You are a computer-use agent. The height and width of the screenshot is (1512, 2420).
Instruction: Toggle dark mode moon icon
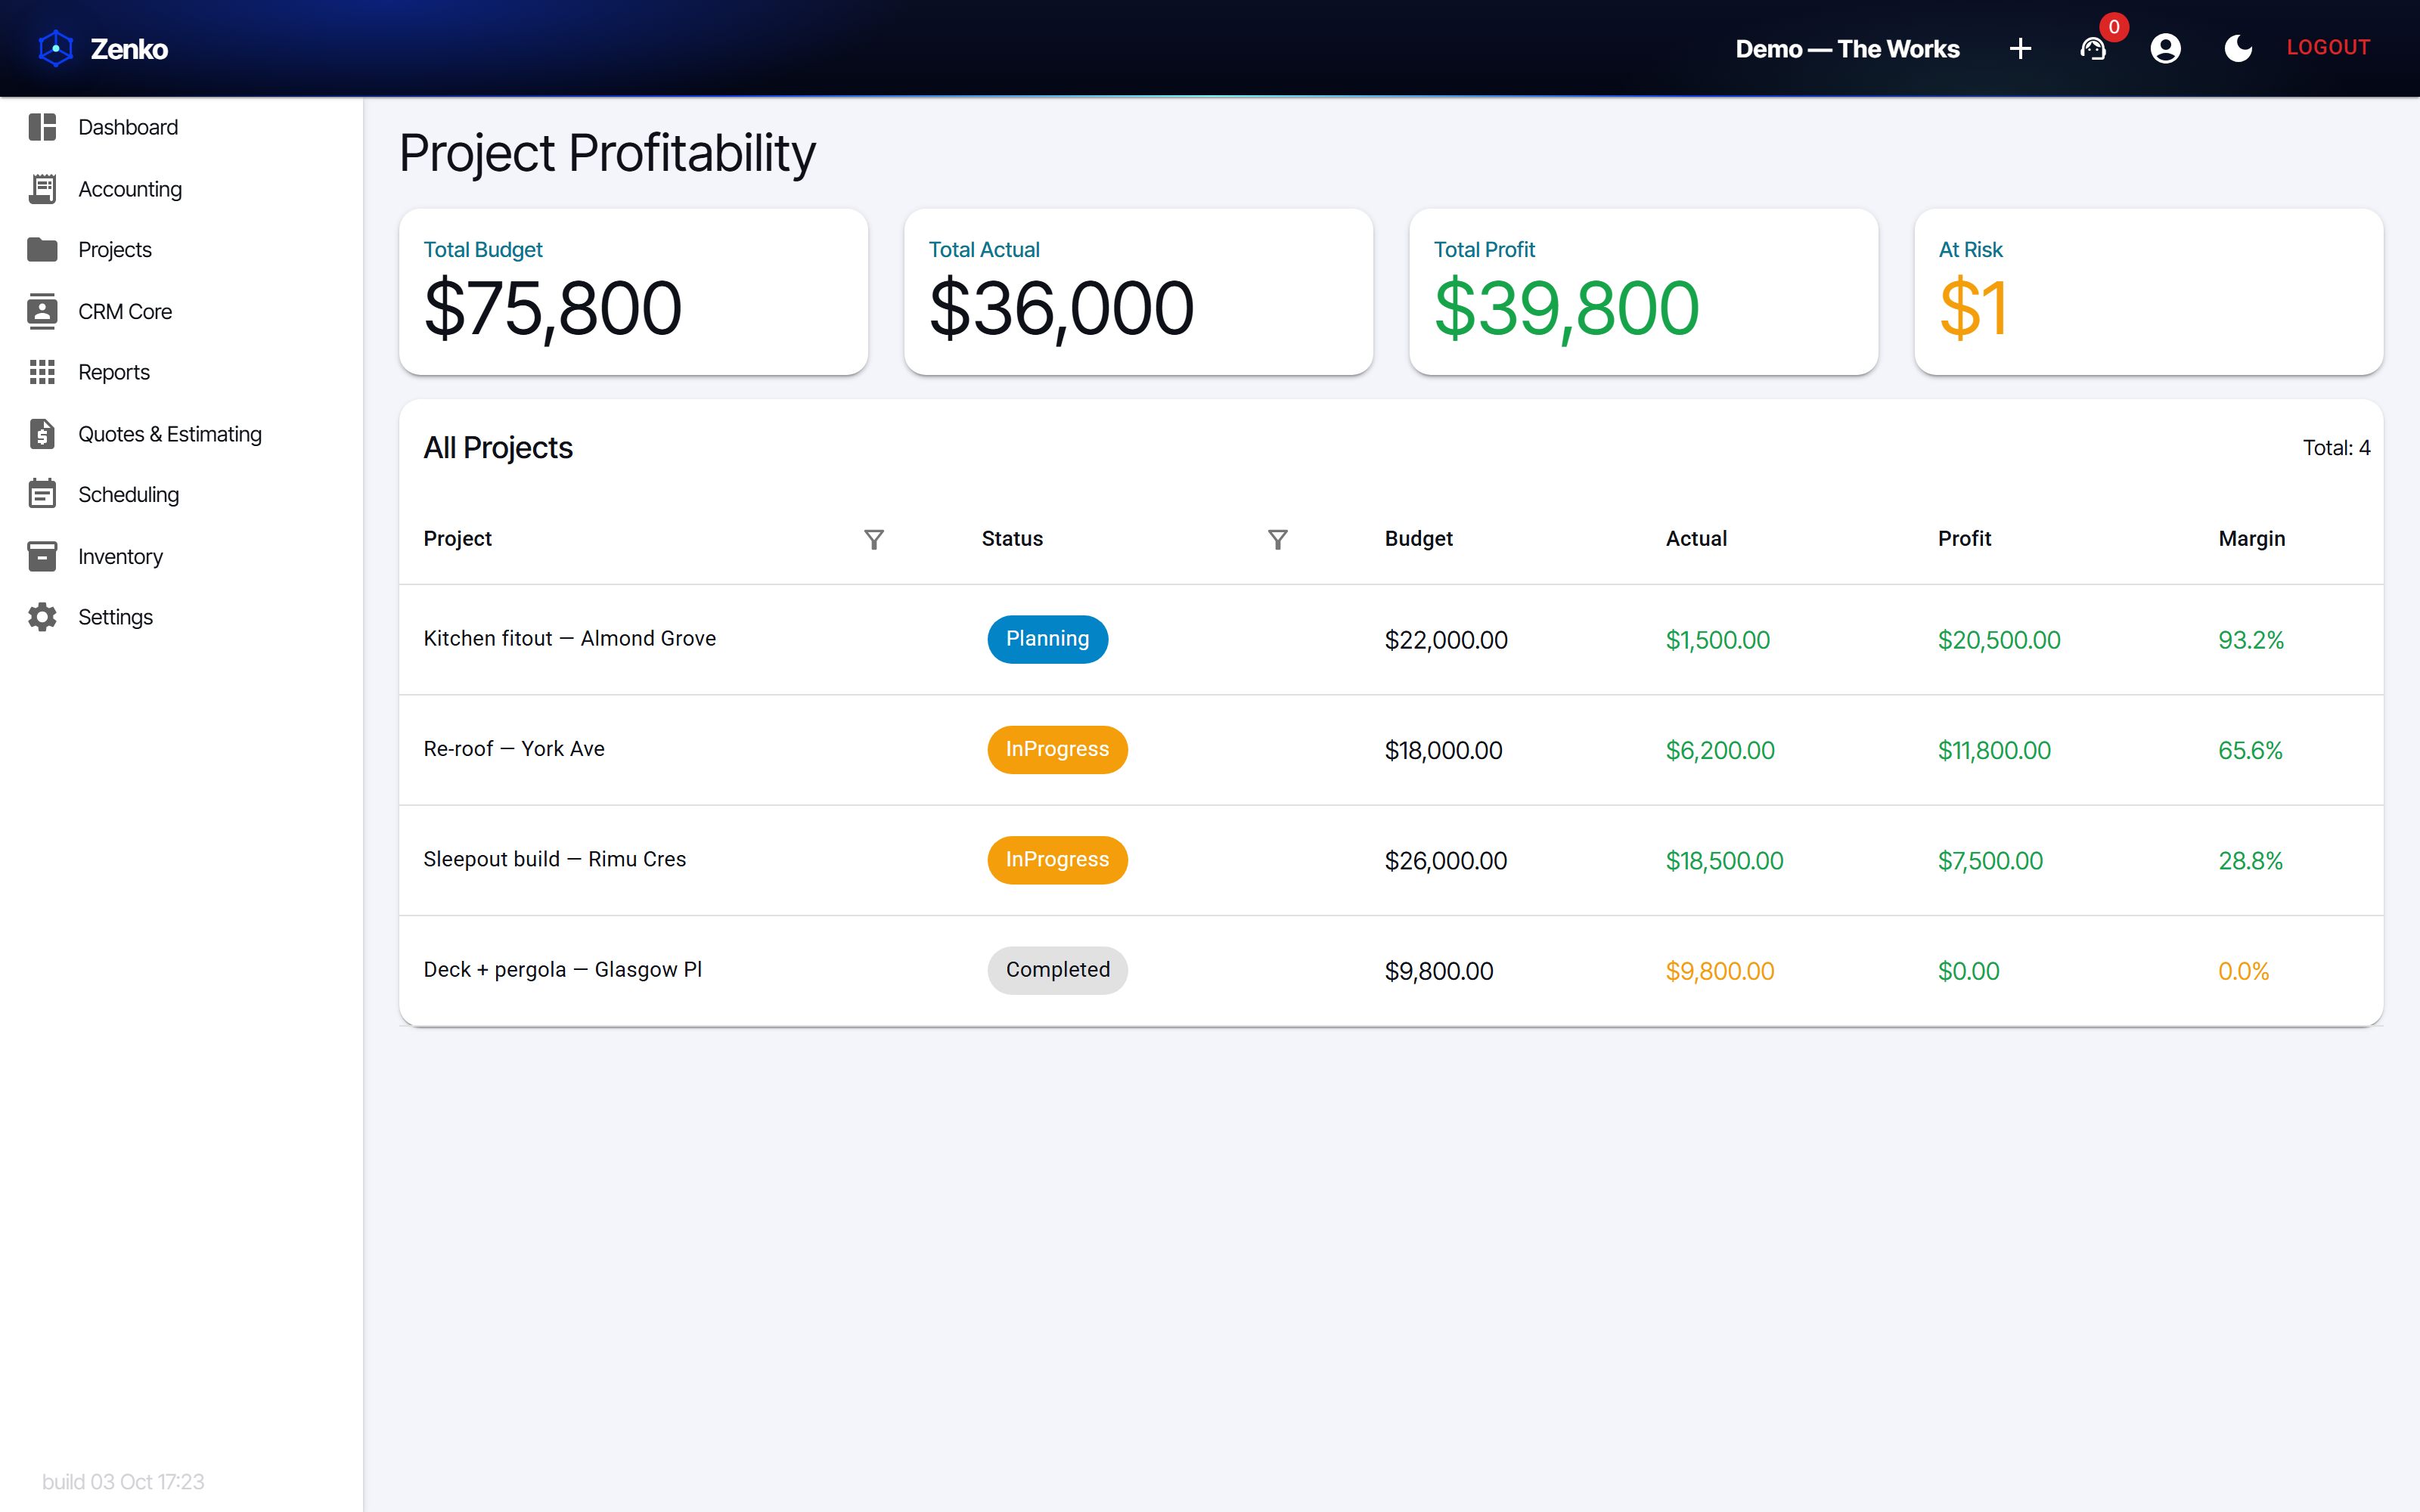pyautogui.click(x=2238, y=48)
